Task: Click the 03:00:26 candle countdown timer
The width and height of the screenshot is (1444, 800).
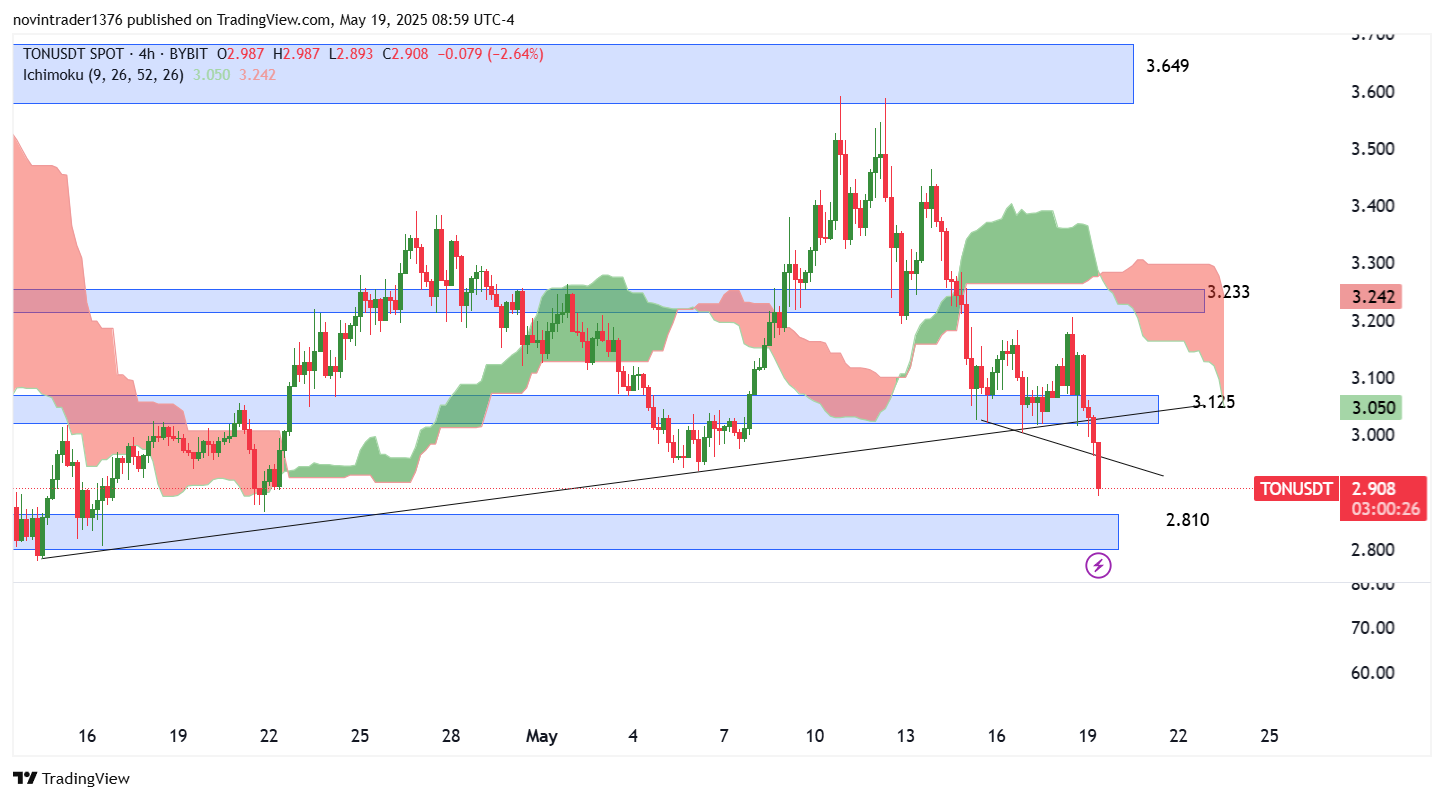Action: pyautogui.click(x=1384, y=509)
